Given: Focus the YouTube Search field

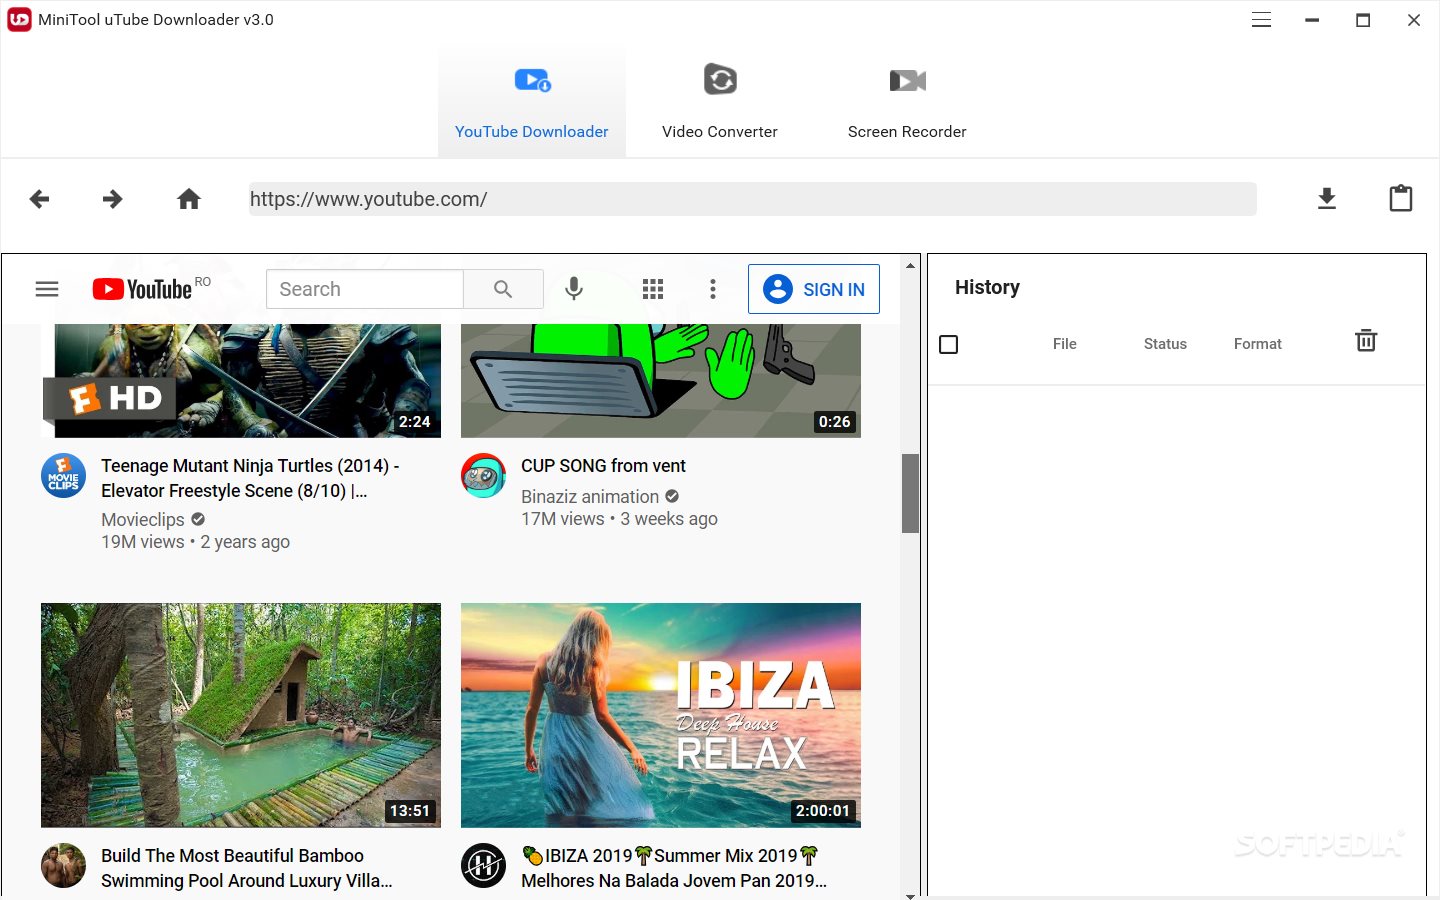Looking at the screenshot, I should click(x=365, y=289).
